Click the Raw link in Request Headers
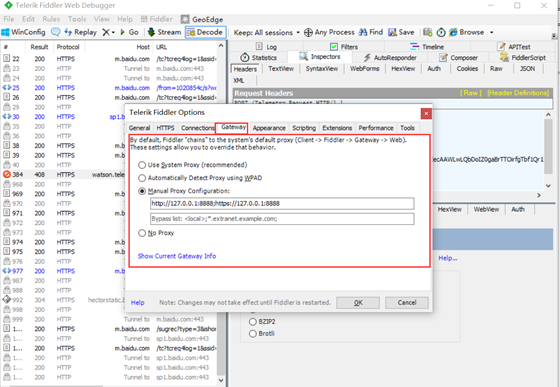The image size is (560, 387). [x=470, y=93]
